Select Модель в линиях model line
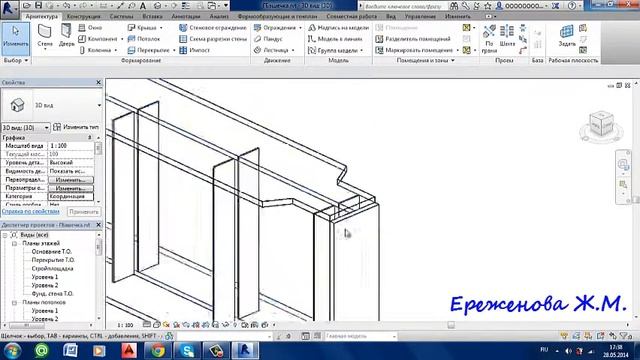640x360 pixels. [335, 39]
